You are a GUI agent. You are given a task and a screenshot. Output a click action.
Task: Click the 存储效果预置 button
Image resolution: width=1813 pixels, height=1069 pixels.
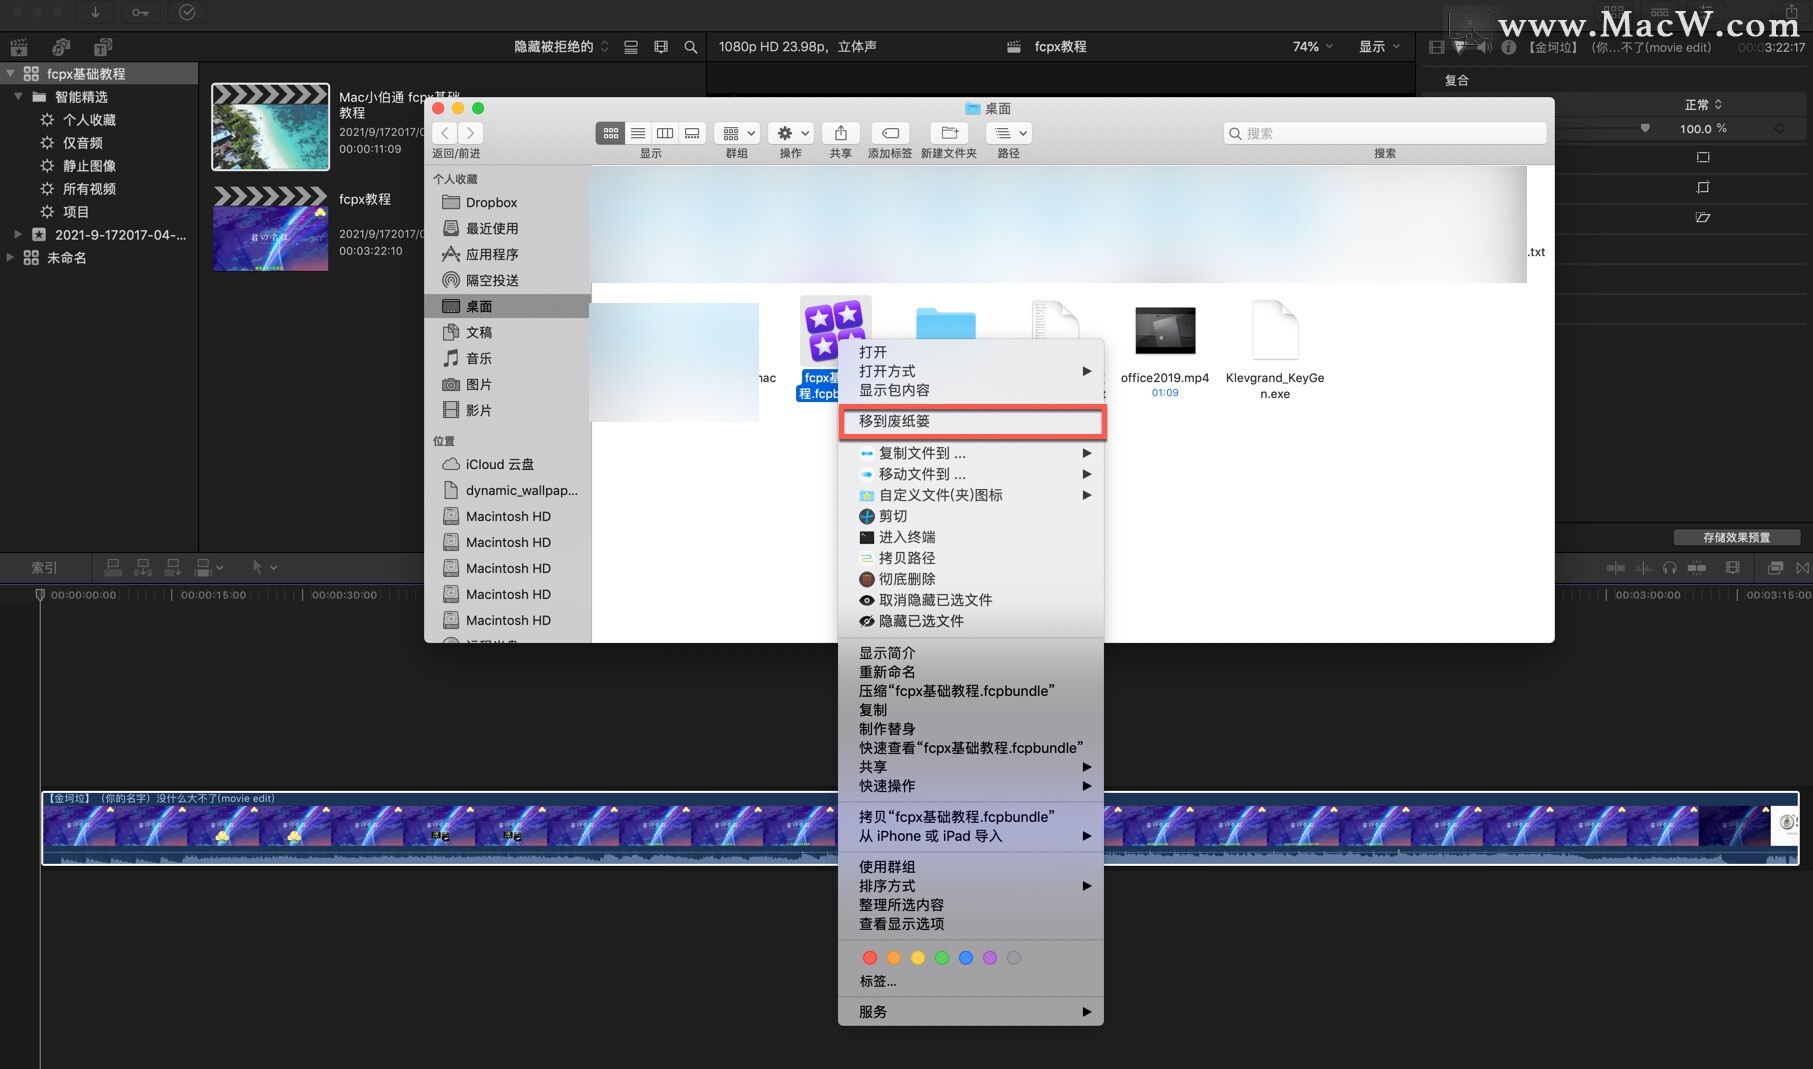[1737, 537]
